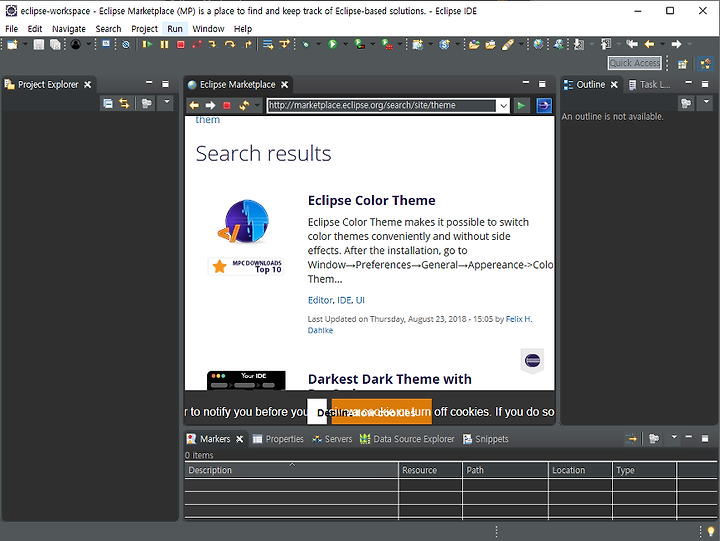Click the green Run launch icon

coord(332,45)
